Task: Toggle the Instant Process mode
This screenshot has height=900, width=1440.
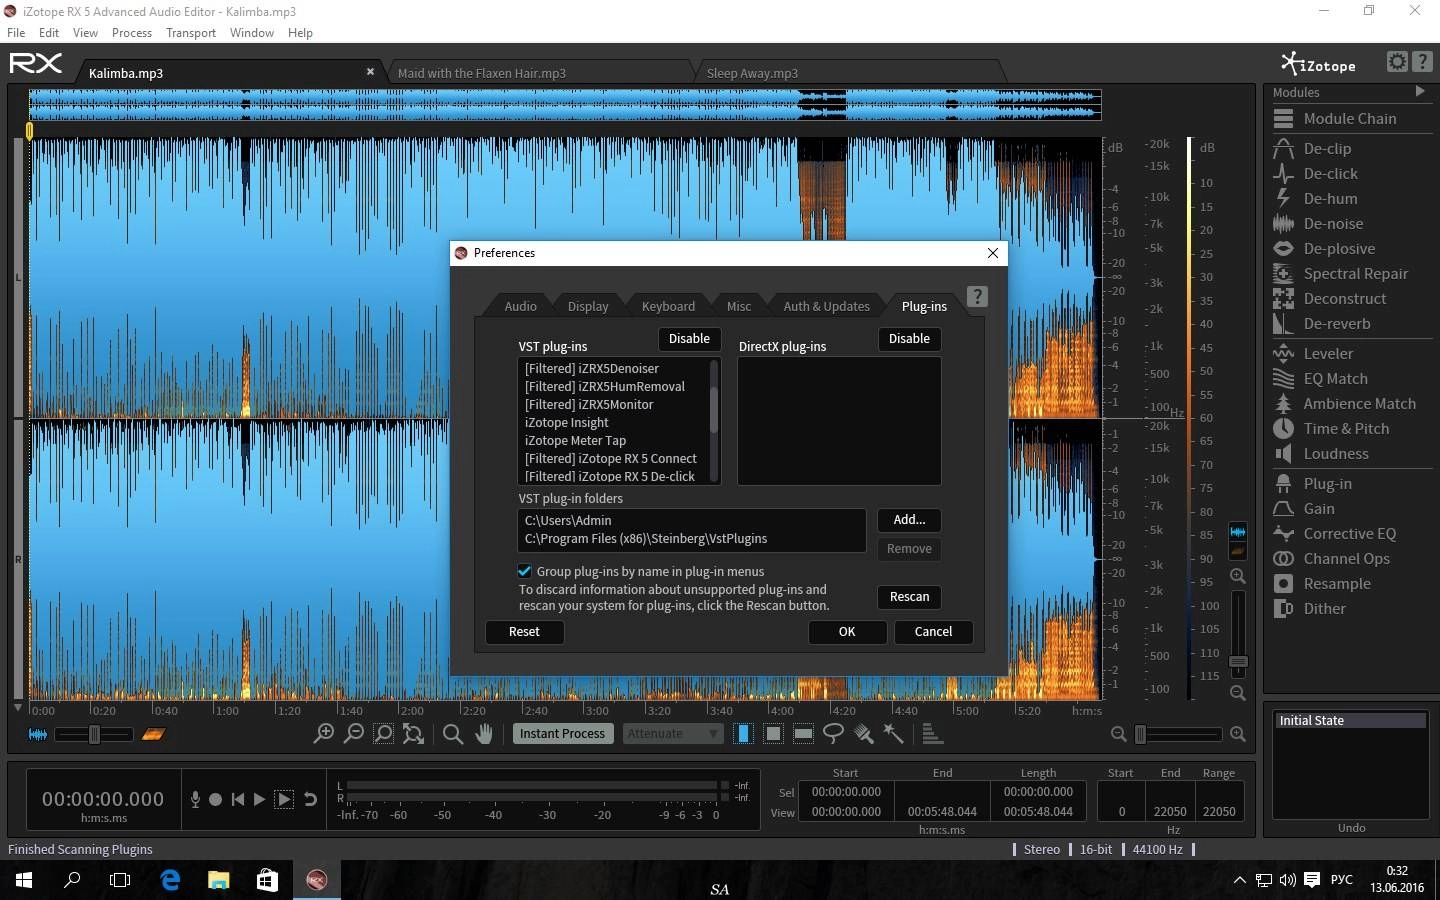Action: pos(562,733)
